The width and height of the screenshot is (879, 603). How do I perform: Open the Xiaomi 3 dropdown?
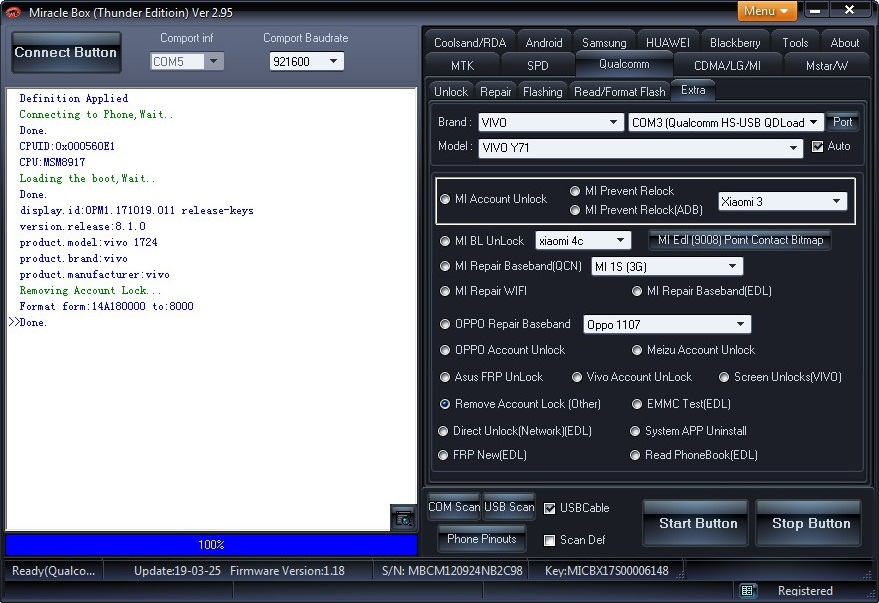(x=782, y=201)
